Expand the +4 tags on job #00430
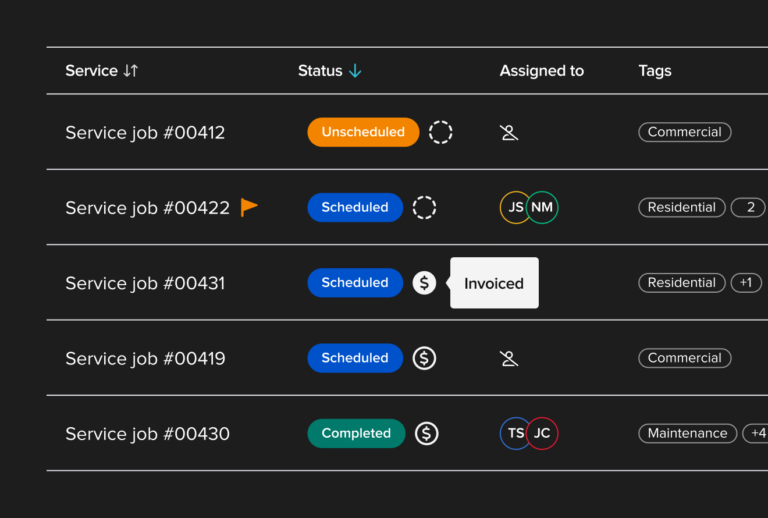 point(755,434)
